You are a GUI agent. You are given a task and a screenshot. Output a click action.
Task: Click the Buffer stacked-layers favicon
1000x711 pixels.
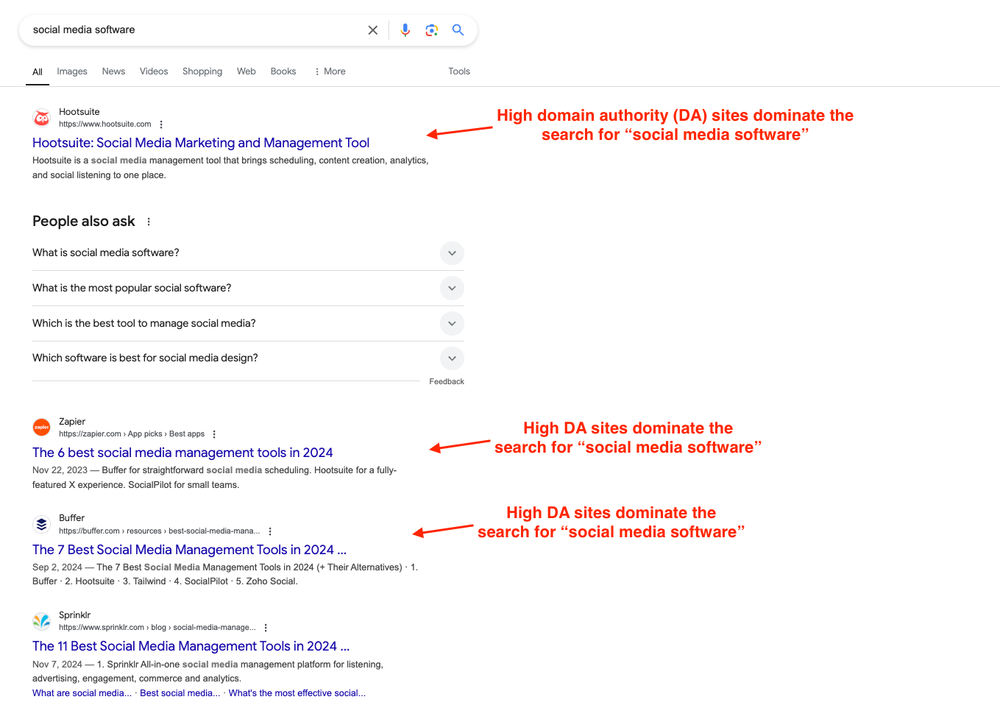[41, 524]
